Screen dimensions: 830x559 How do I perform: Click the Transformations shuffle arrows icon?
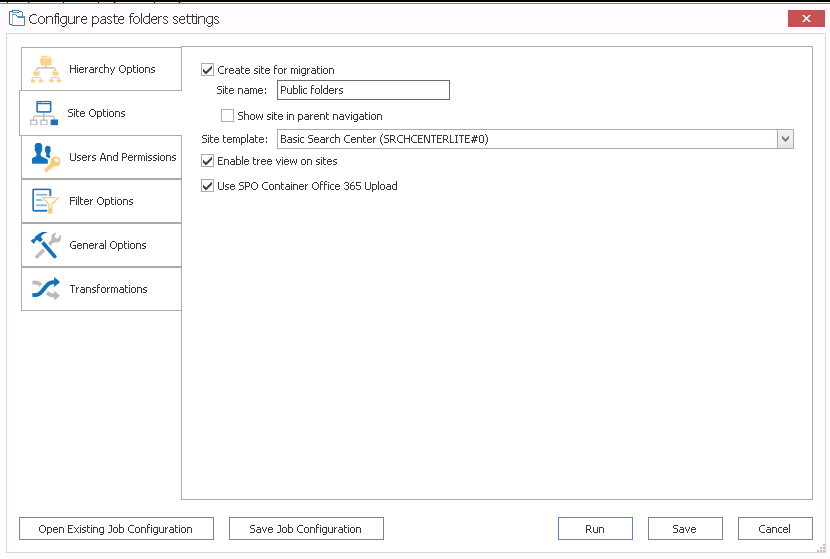tap(46, 289)
